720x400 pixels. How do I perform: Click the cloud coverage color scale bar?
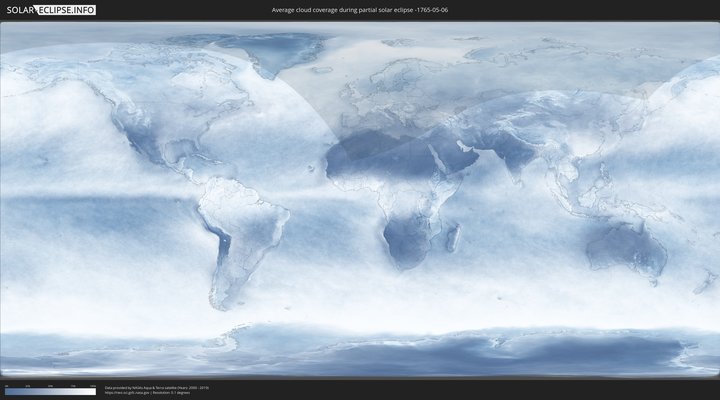click(x=51, y=392)
